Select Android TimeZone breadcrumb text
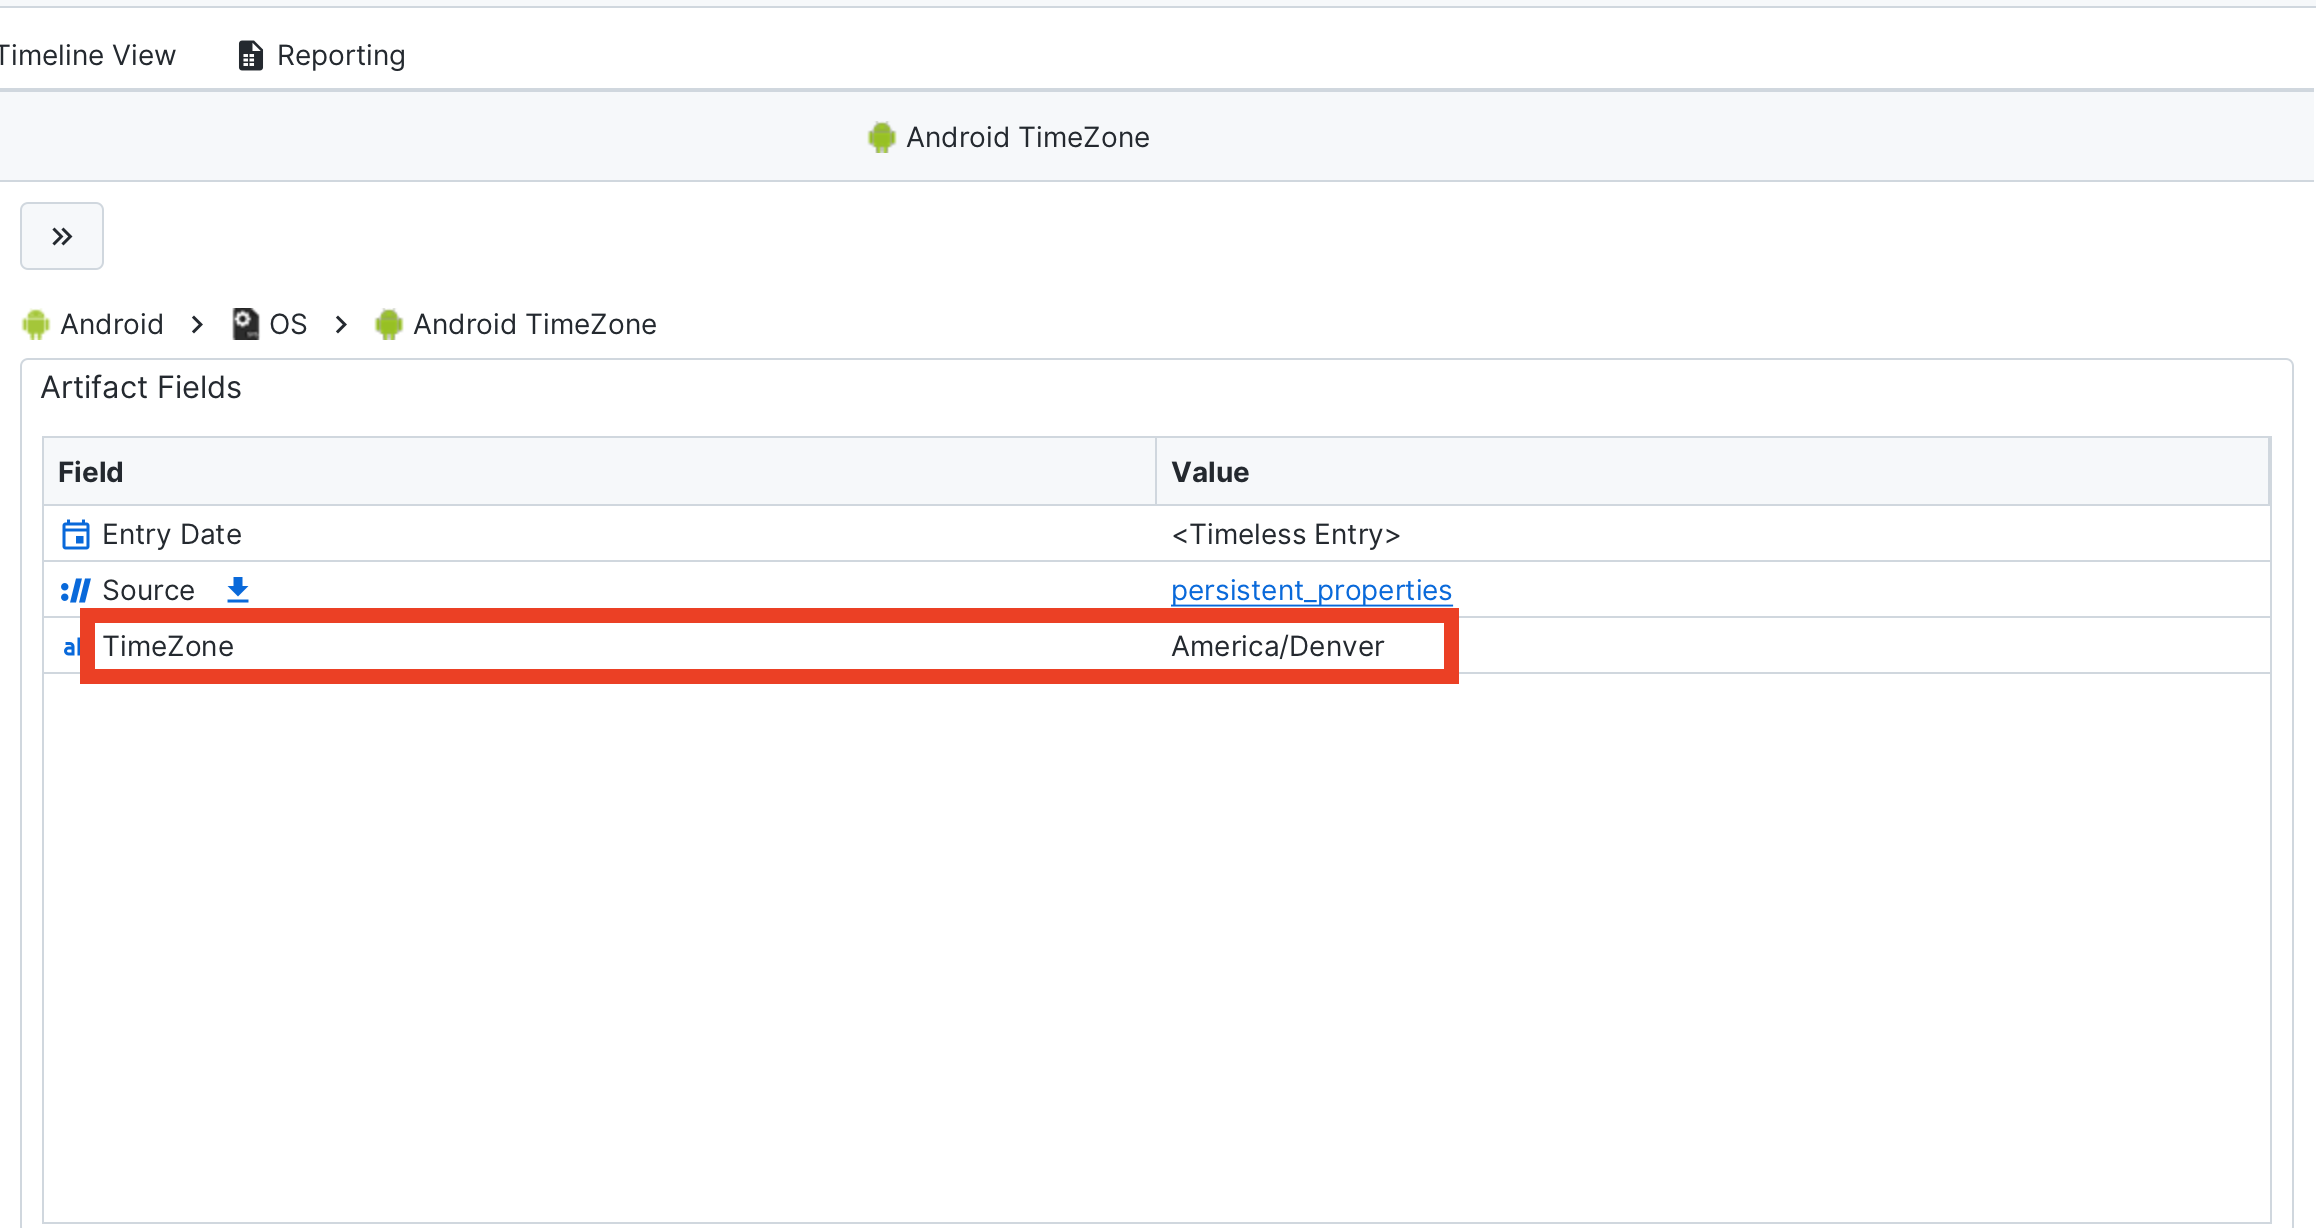The image size is (2316, 1228). pyautogui.click(x=535, y=324)
